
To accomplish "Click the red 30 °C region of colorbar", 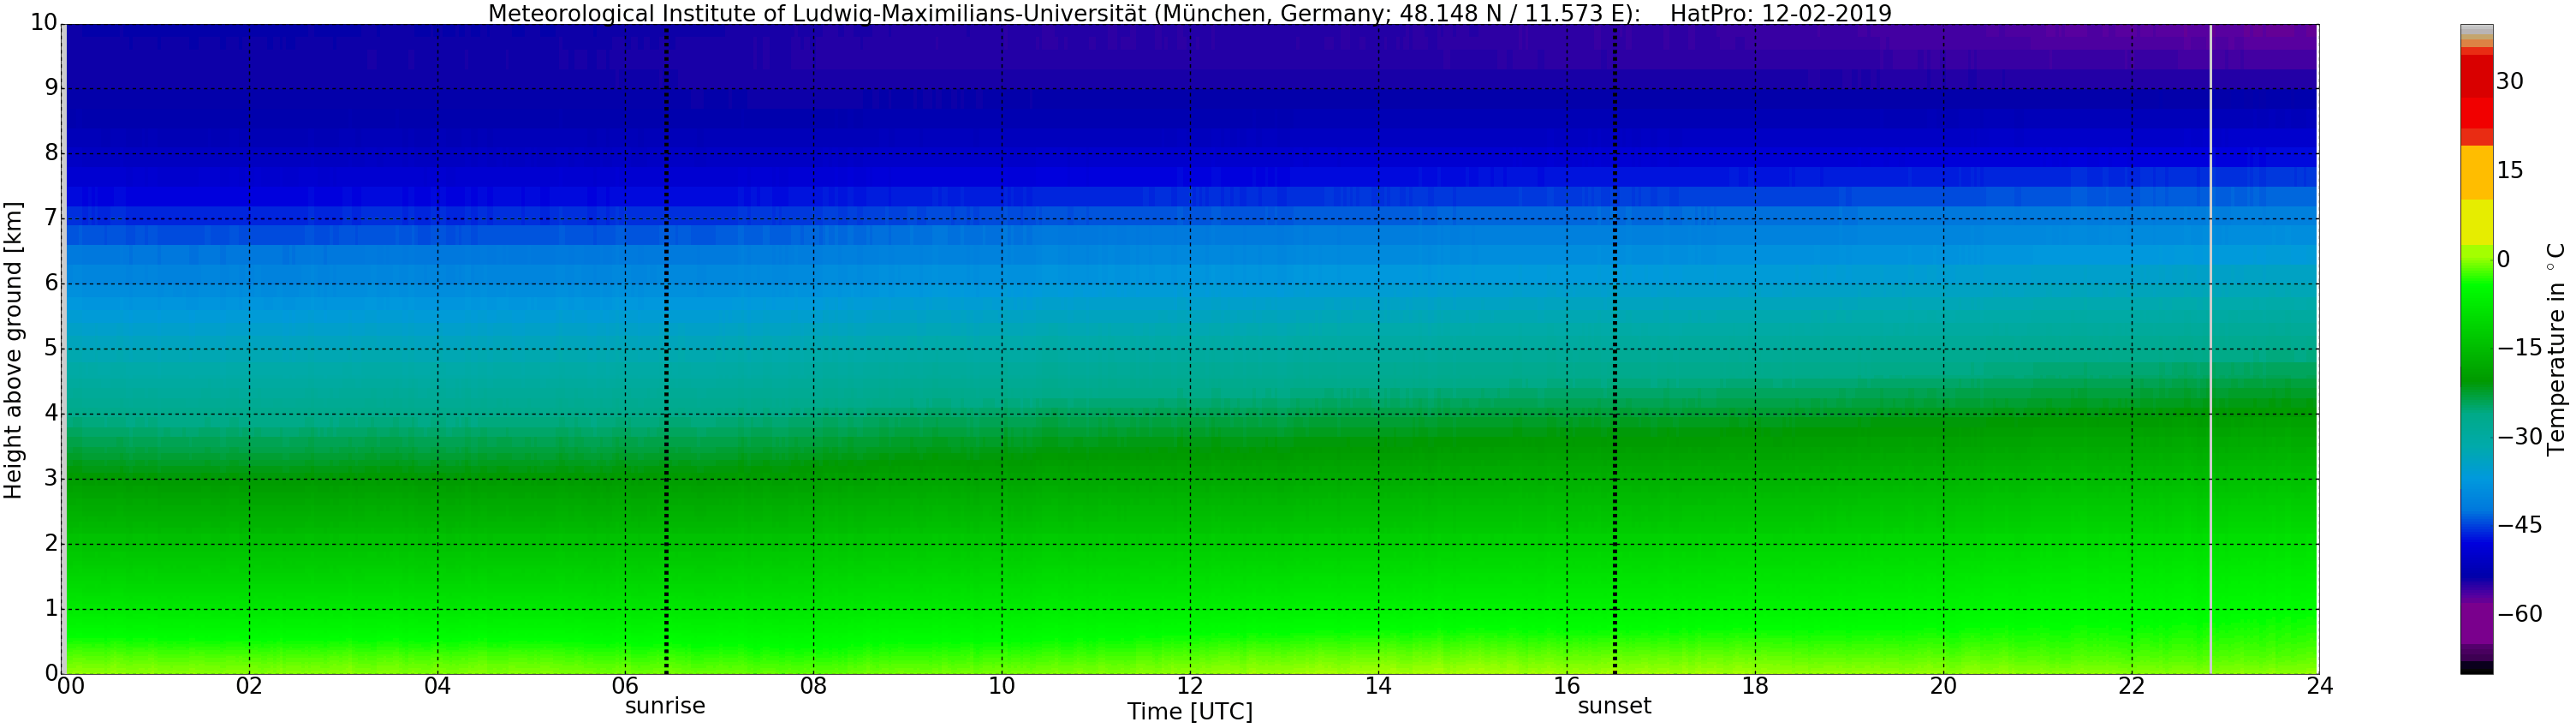I will (2476, 90).
